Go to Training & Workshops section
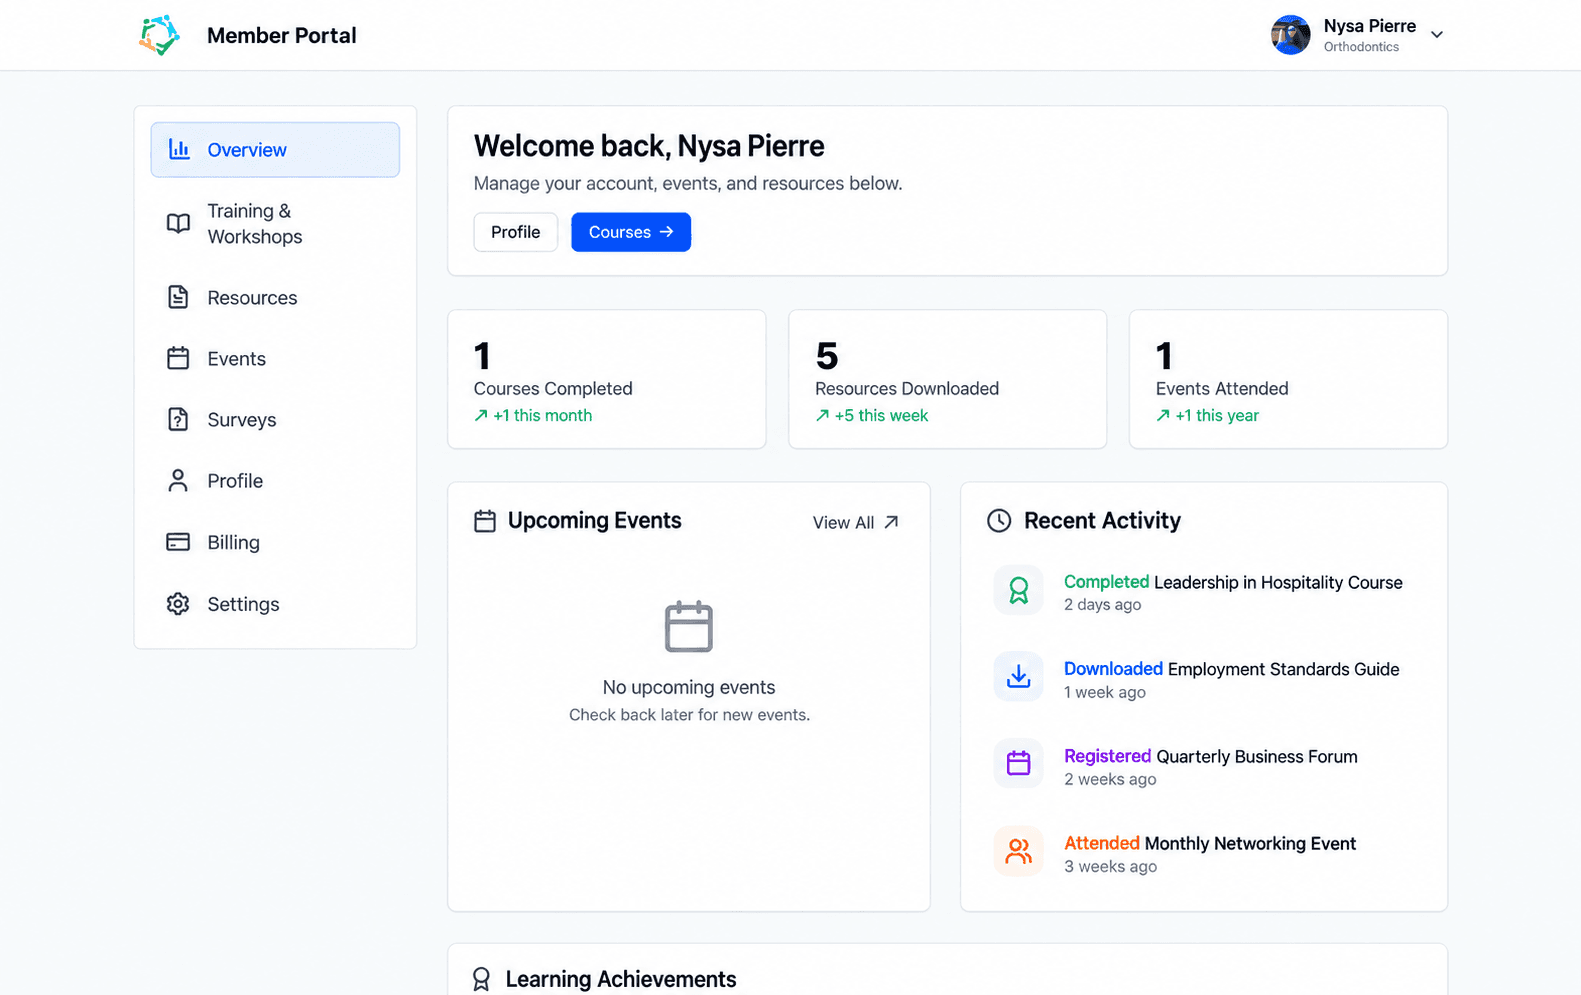Screen dimensions: 1581x995 (x=275, y=224)
